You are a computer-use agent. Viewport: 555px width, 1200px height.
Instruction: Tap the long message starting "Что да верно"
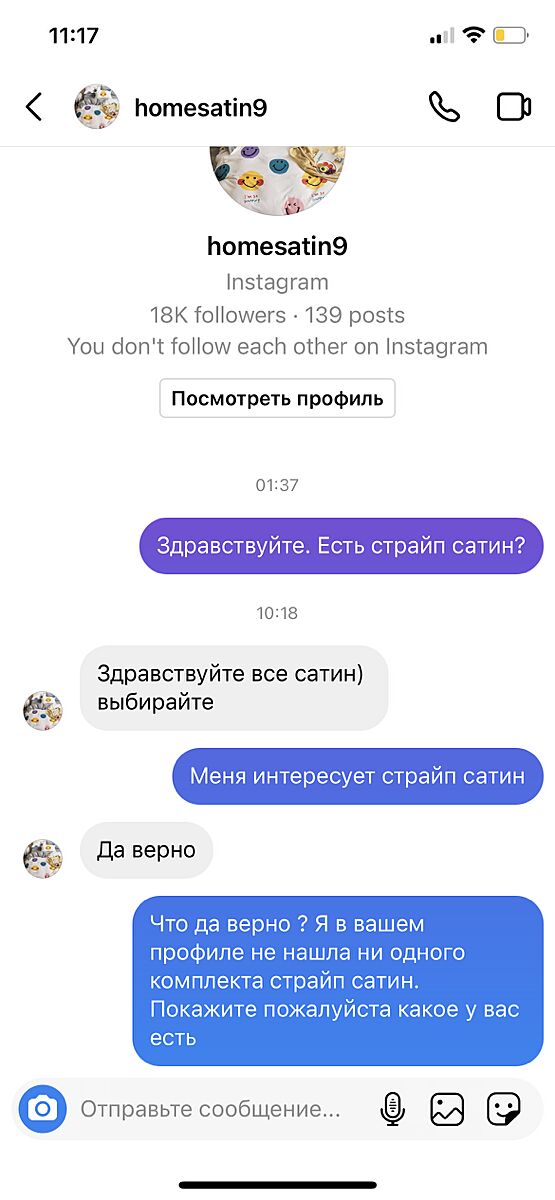tap(338, 981)
